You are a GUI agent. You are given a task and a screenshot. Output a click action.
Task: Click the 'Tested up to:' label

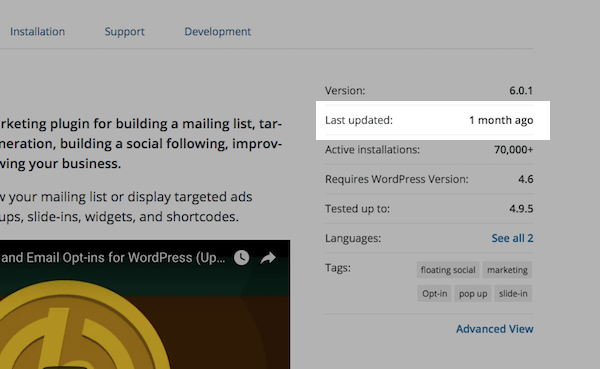point(357,209)
